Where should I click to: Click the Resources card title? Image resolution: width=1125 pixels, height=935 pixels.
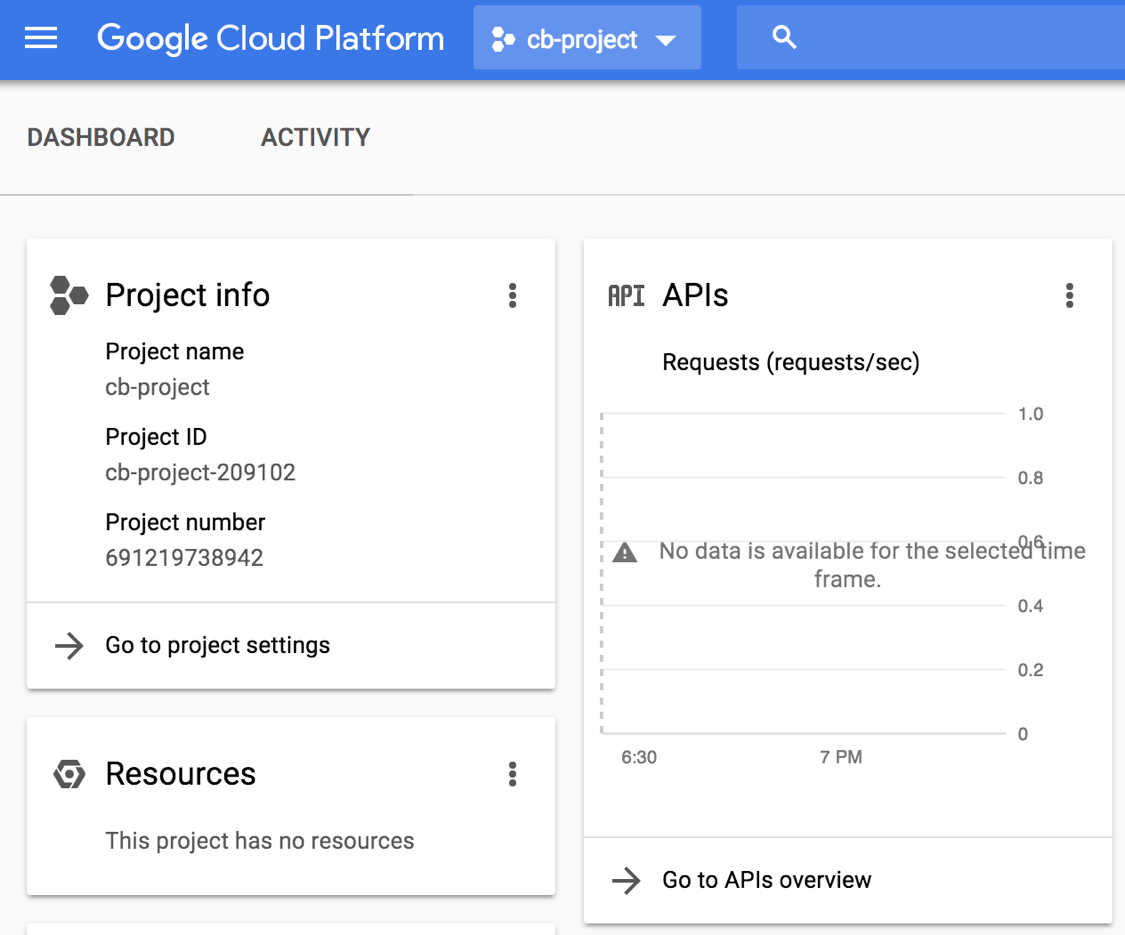pyautogui.click(x=181, y=774)
